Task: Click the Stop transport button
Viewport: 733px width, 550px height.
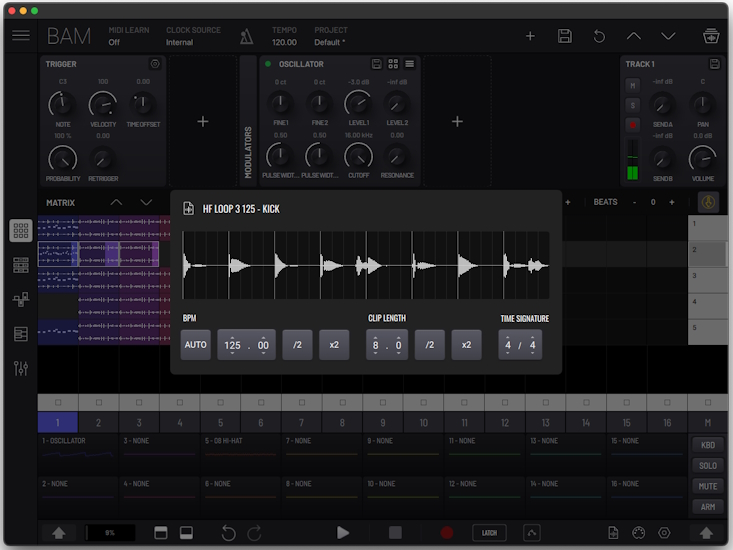Action: (x=395, y=533)
